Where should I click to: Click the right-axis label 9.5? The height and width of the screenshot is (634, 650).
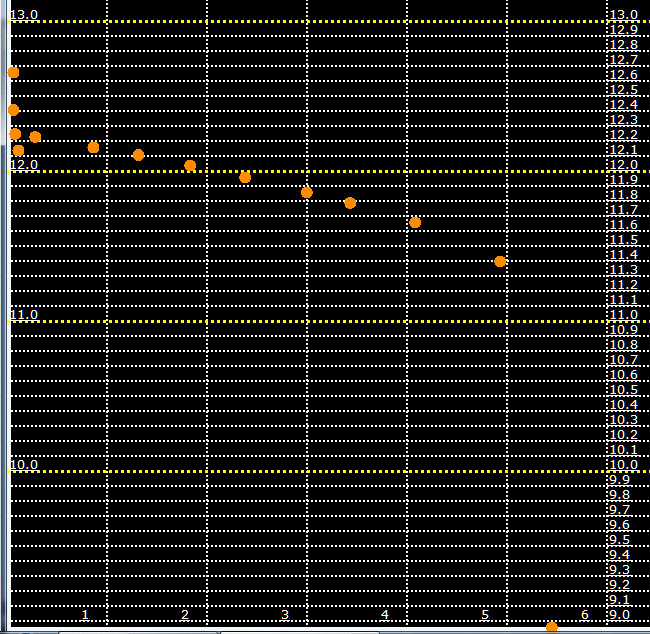[619, 540]
